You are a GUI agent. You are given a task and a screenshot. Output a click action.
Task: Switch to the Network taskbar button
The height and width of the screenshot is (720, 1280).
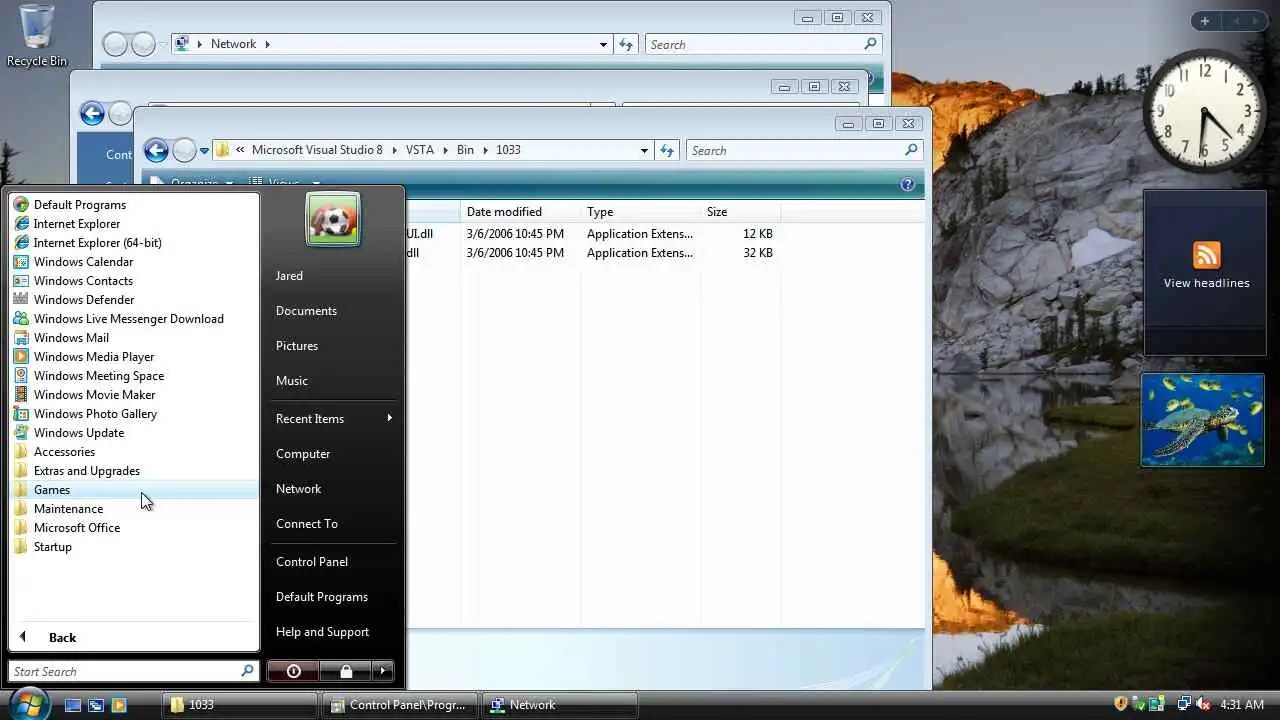tap(560, 705)
